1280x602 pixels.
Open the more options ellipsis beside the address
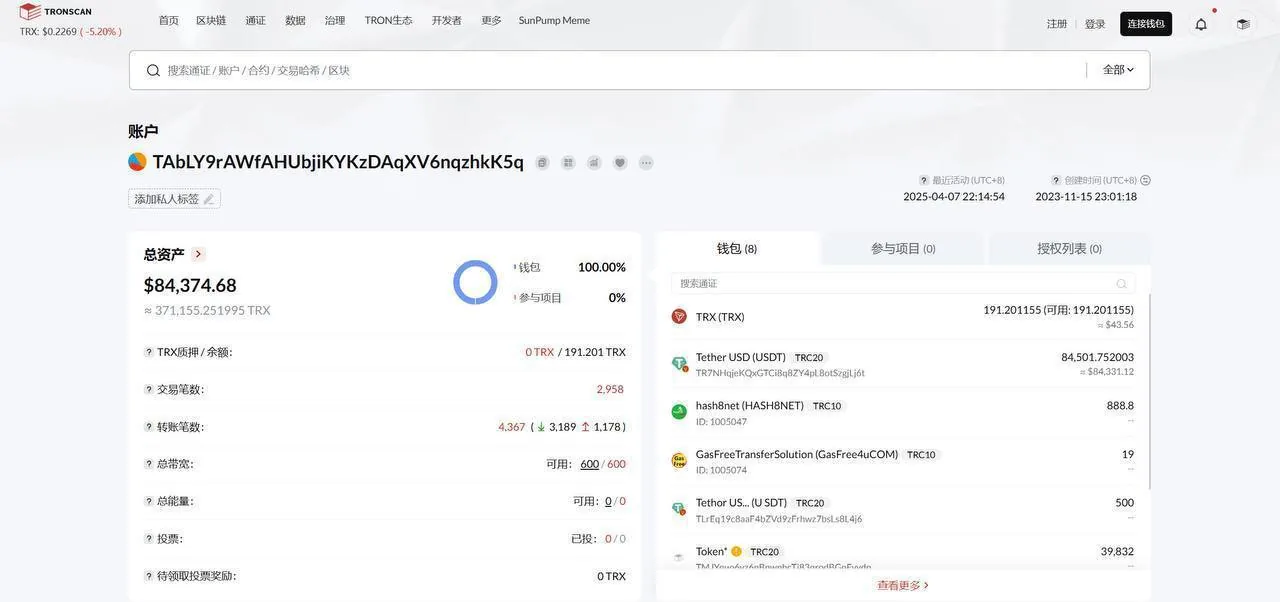coord(646,162)
